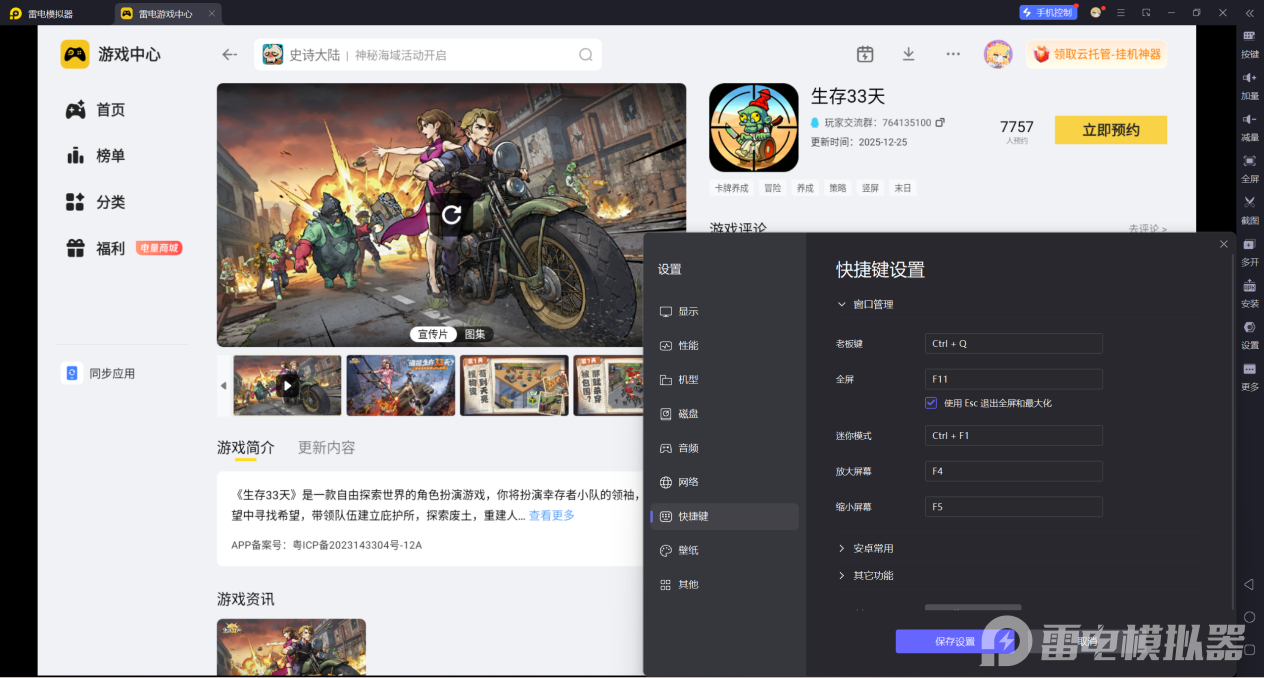Select the 图集 gallery toggle
This screenshot has width=1264, height=678.
pos(475,334)
